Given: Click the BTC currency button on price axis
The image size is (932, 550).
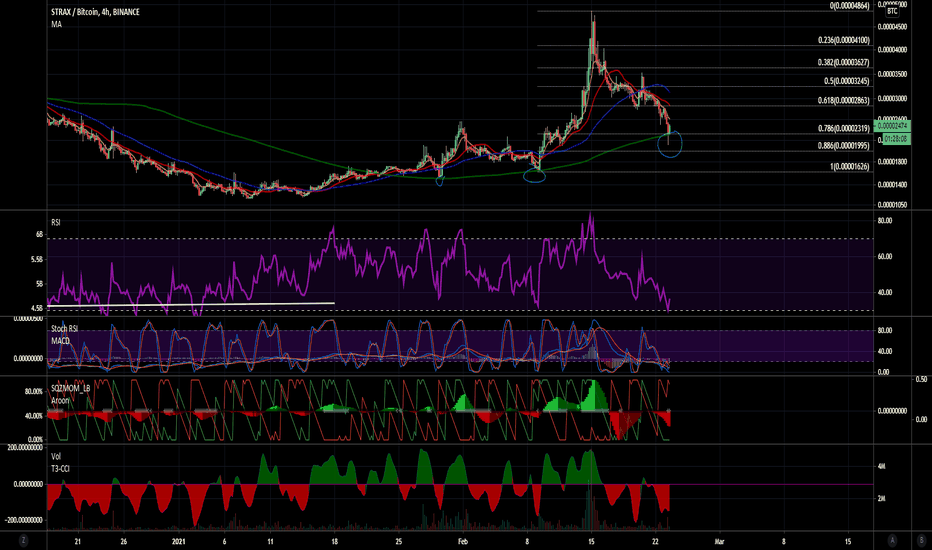Looking at the screenshot, I should coord(892,11).
